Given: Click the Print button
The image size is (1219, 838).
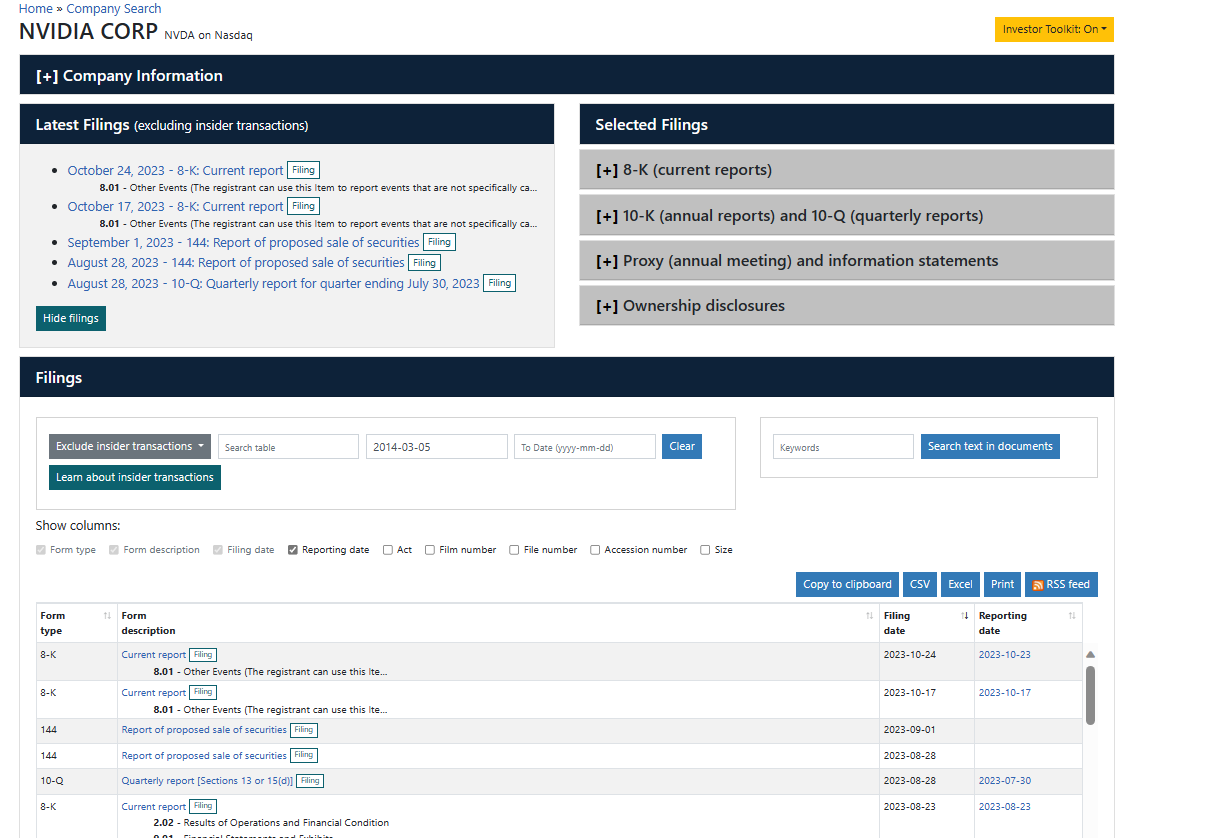Looking at the screenshot, I should pos(1002,584).
